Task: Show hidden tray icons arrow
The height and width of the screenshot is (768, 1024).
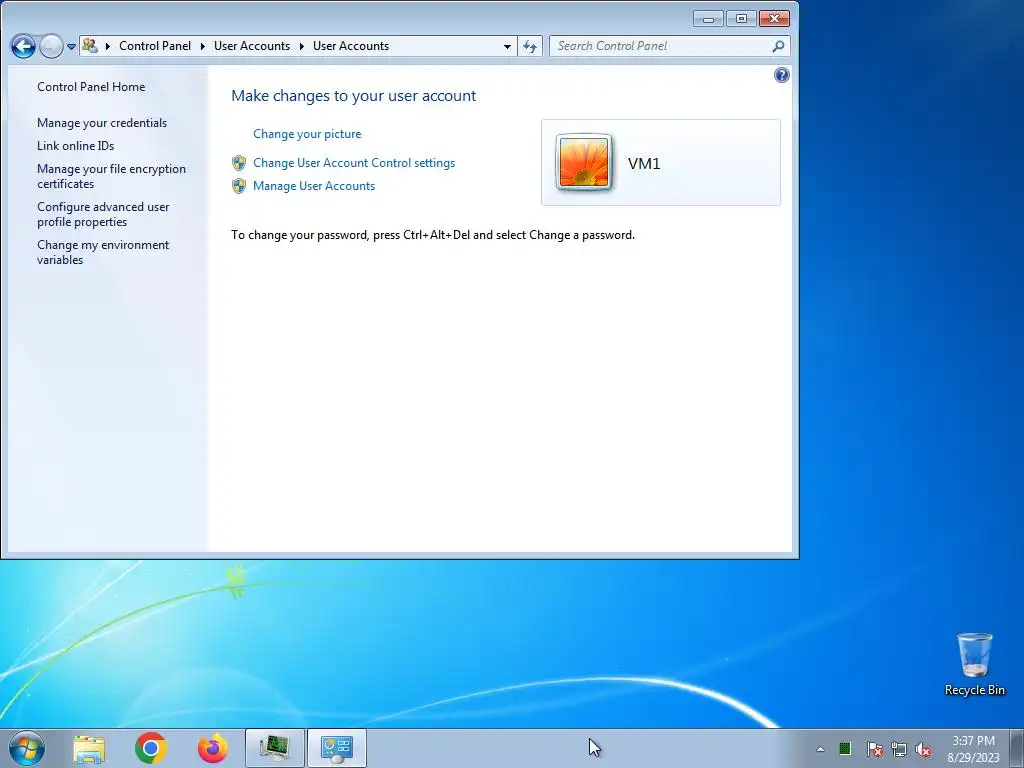Action: click(820, 749)
